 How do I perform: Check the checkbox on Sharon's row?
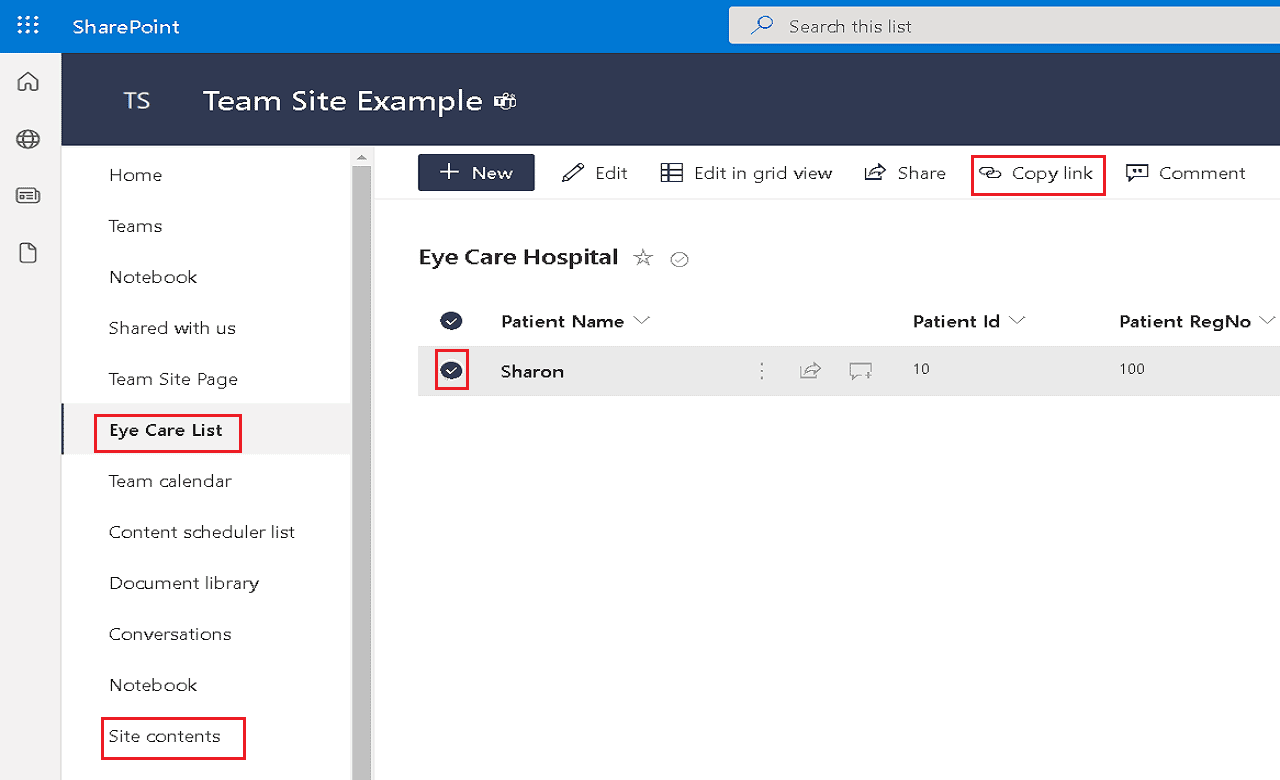tap(452, 369)
